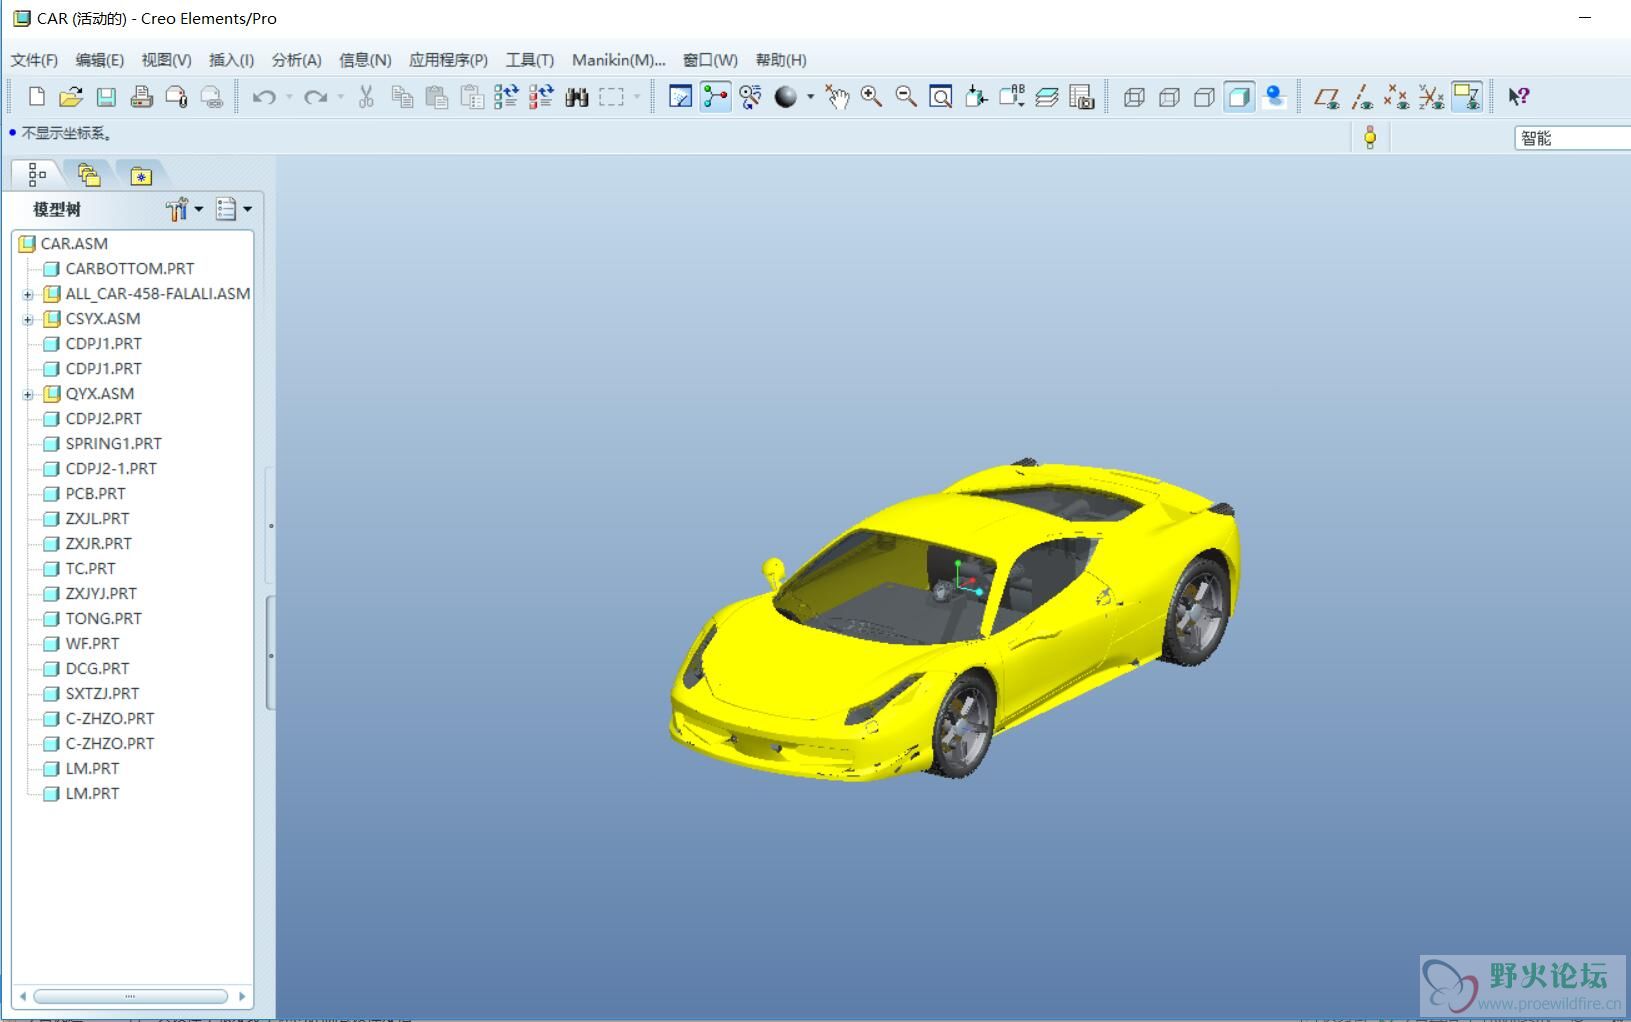Toggle coordinate systems display off
1631x1022 pixels.
[x=1431, y=97]
